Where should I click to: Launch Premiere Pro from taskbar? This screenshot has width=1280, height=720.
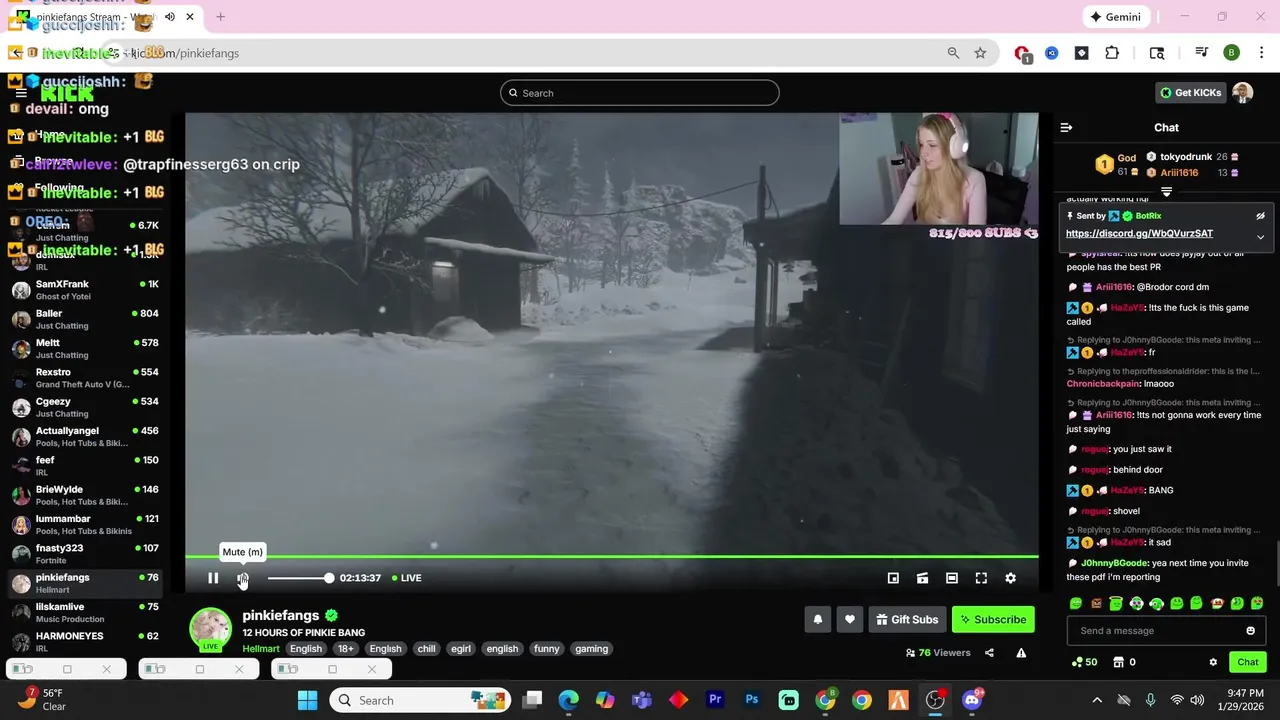tap(715, 700)
